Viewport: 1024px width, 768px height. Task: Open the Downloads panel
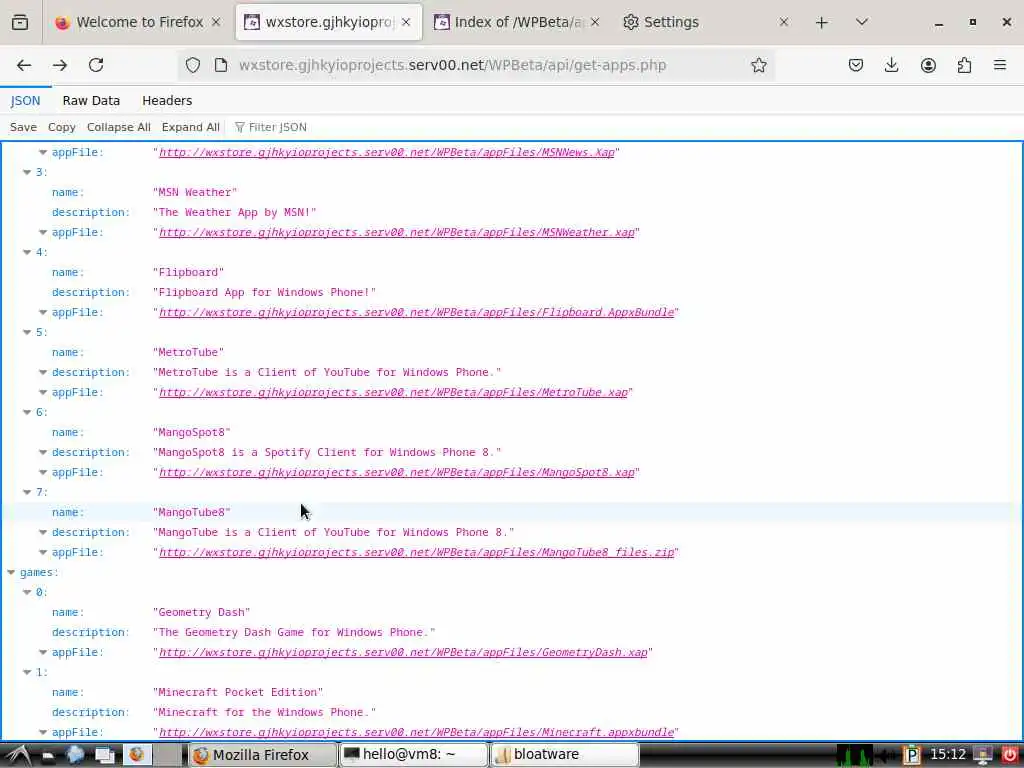(891, 65)
